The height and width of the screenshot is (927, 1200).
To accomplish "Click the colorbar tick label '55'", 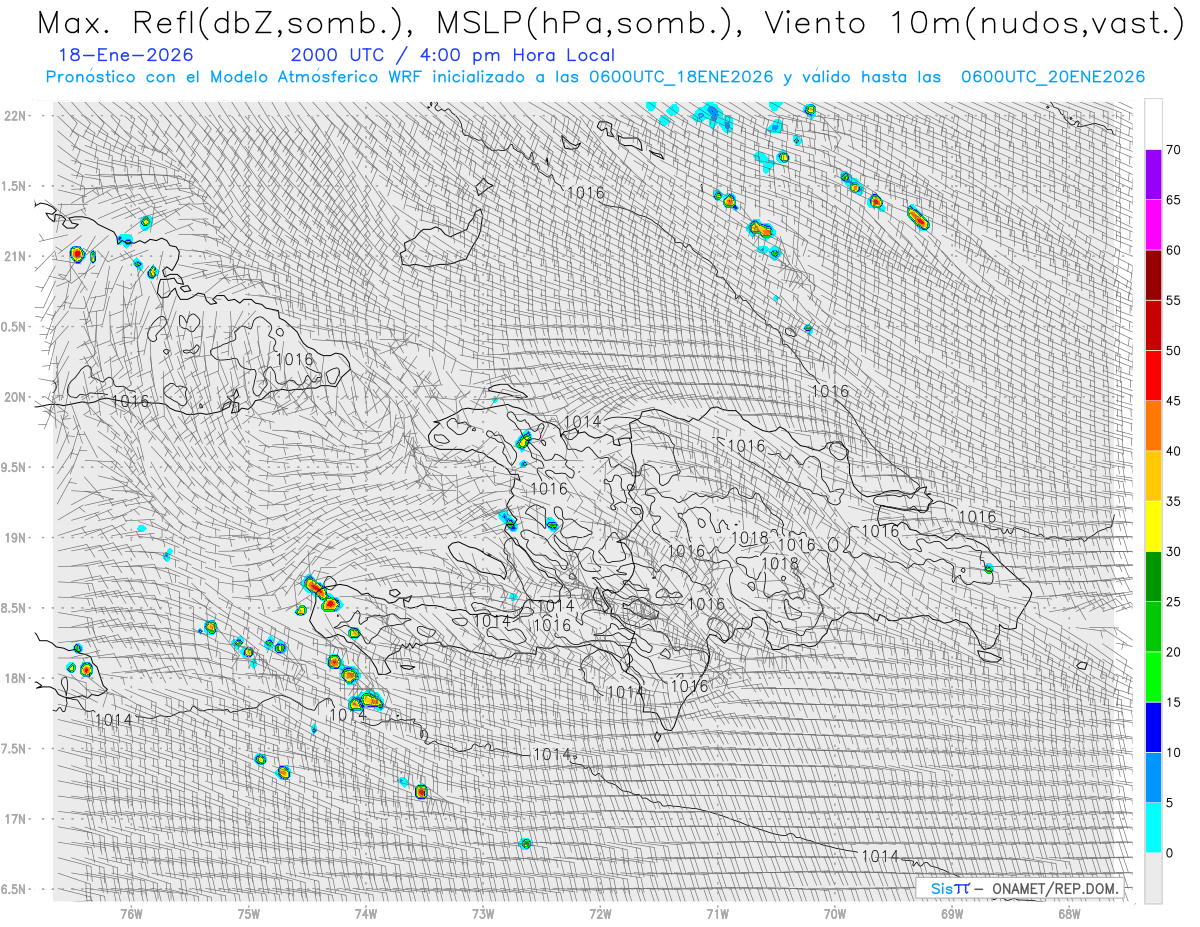I will click(x=1173, y=300).
